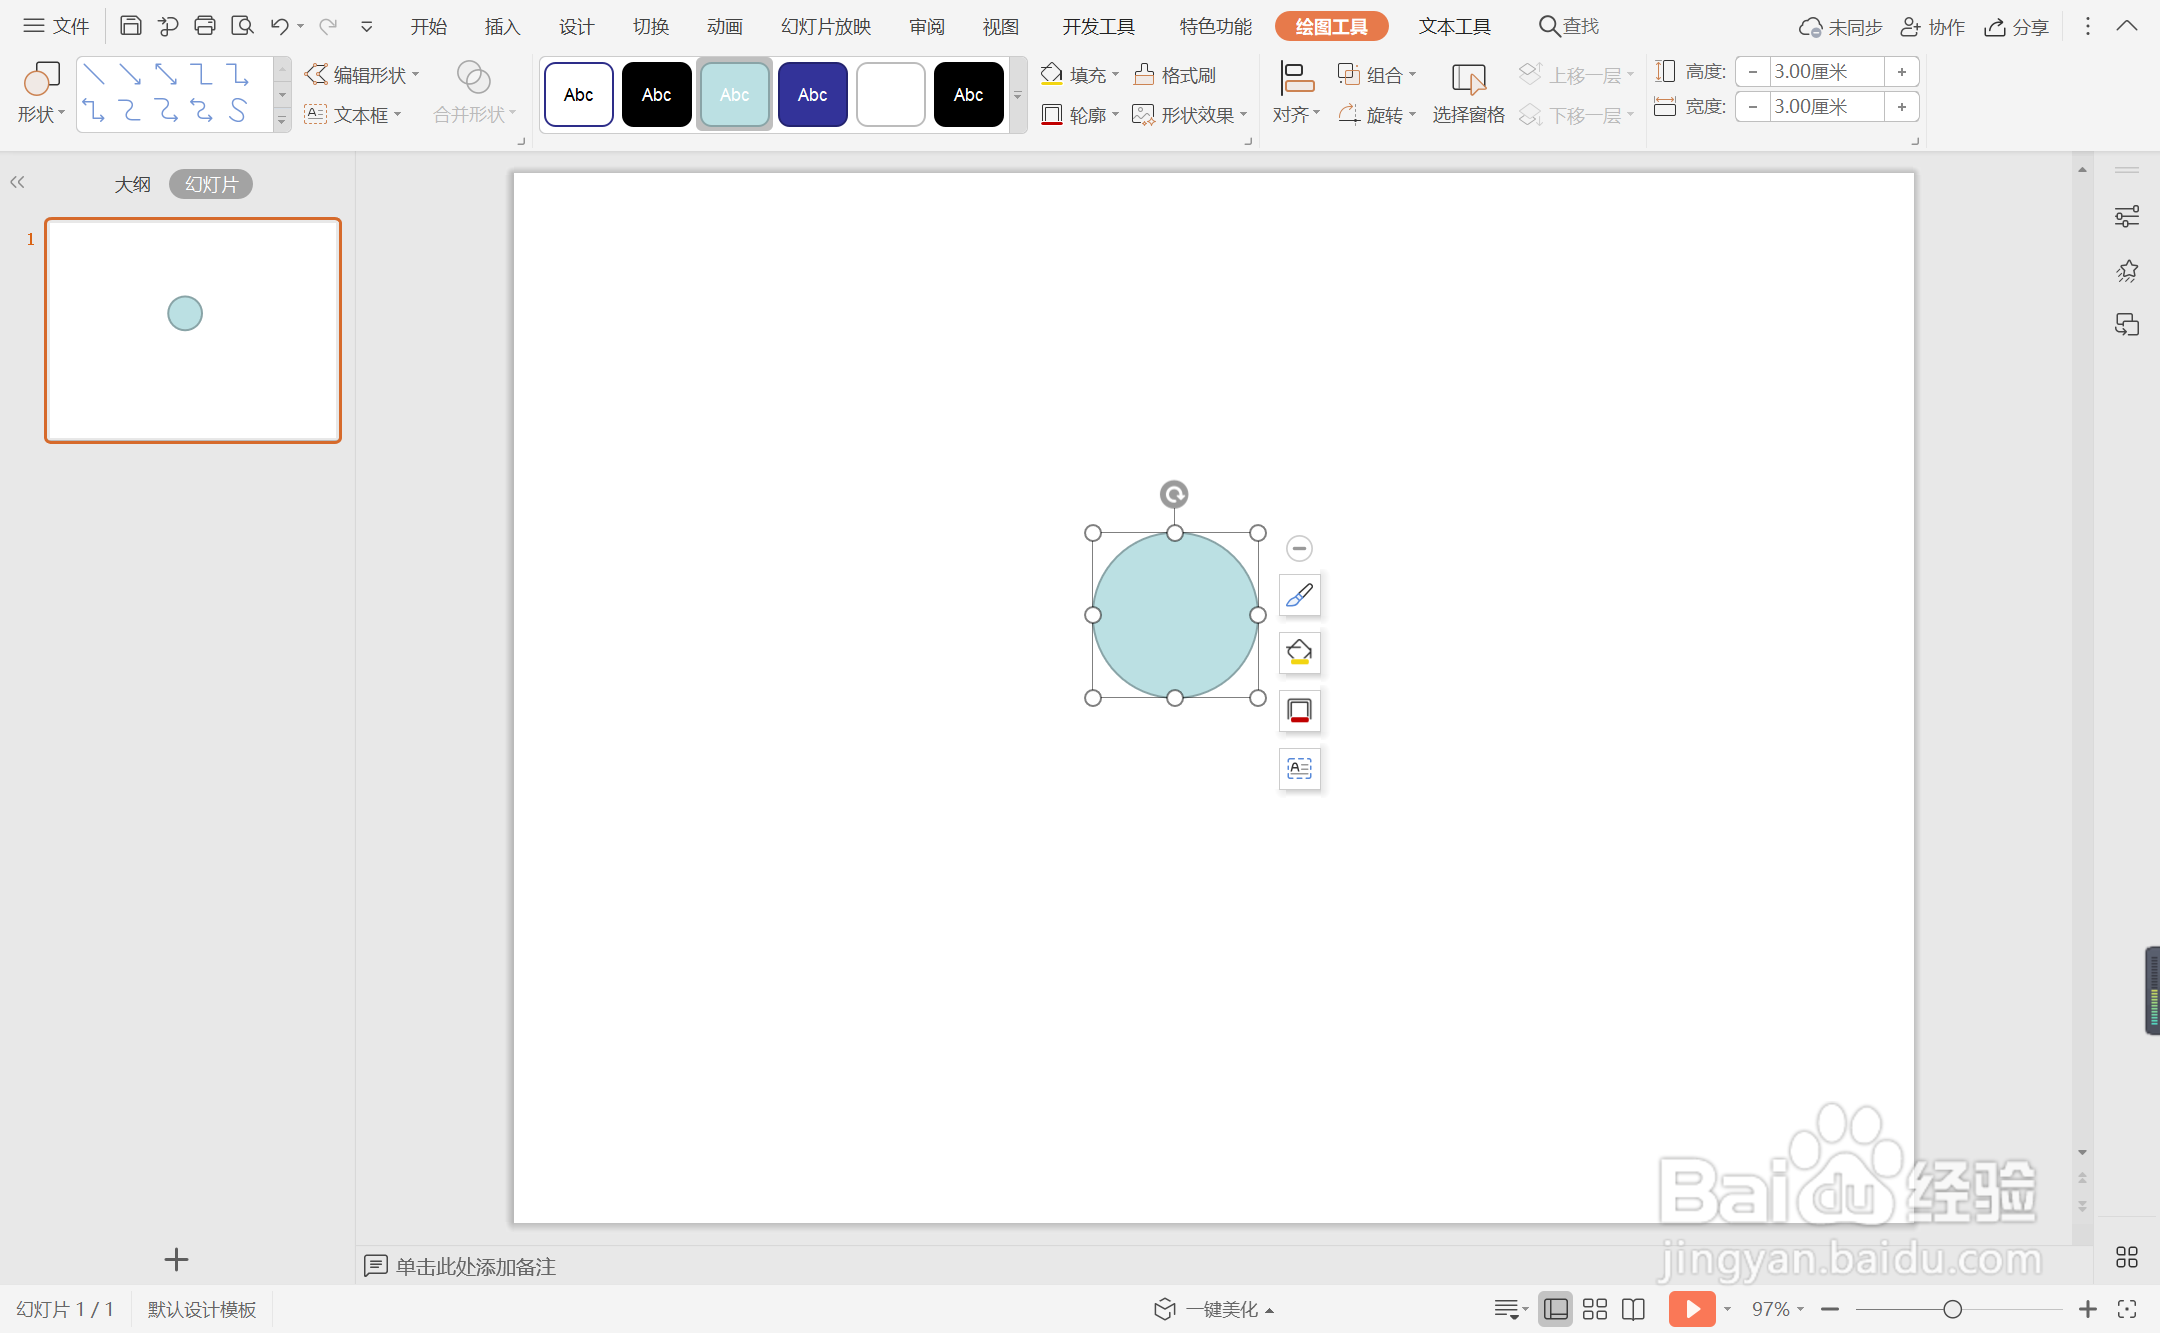Click the Save icon in quick toolbar
Image resolution: width=2160 pixels, height=1333 pixels.
(130, 26)
